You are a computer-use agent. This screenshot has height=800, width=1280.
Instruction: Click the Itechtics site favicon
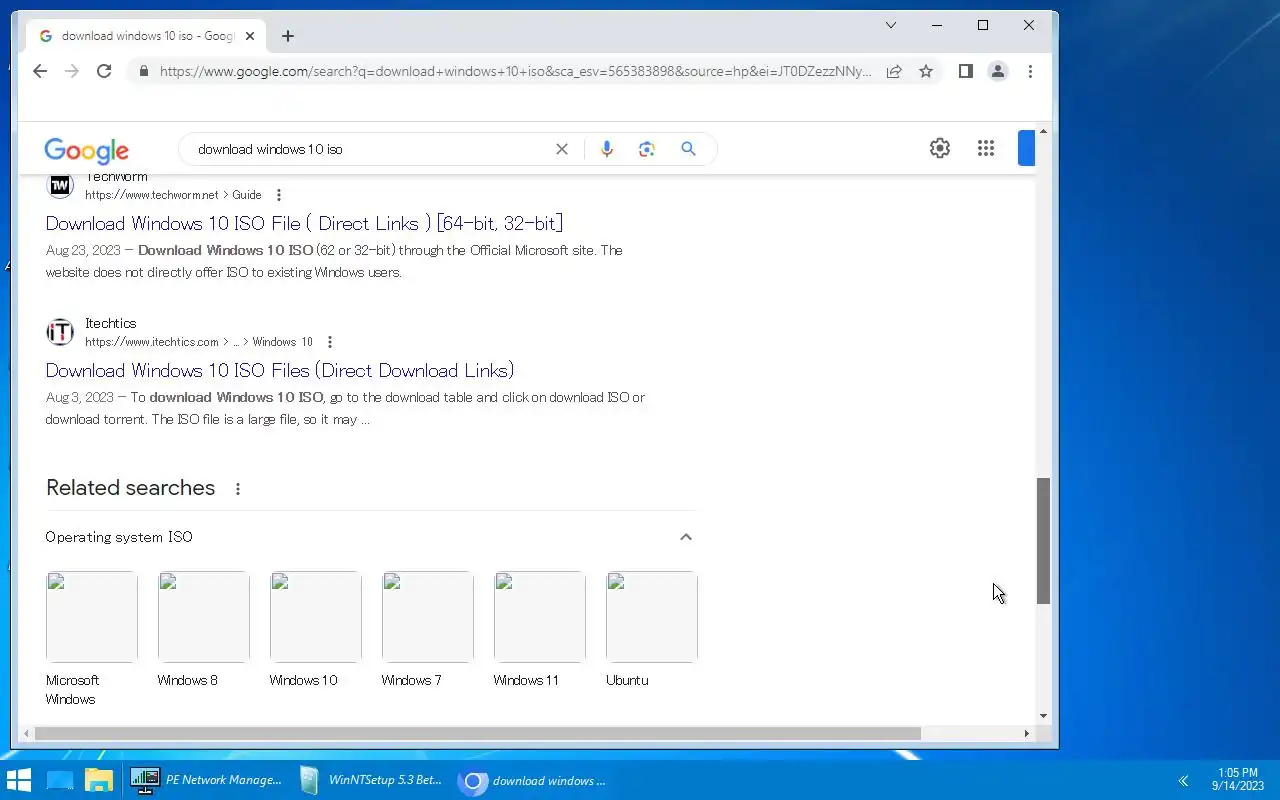(60, 332)
